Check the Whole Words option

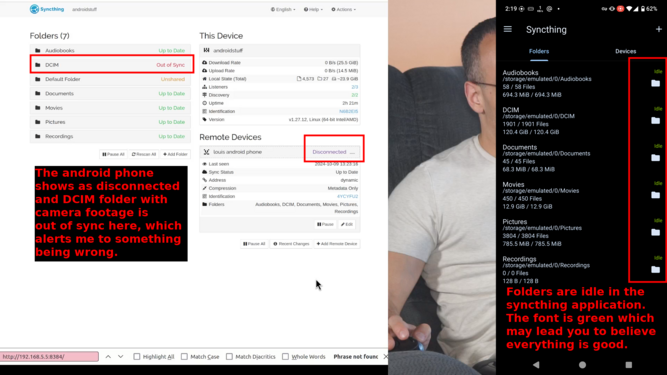[285, 356]
